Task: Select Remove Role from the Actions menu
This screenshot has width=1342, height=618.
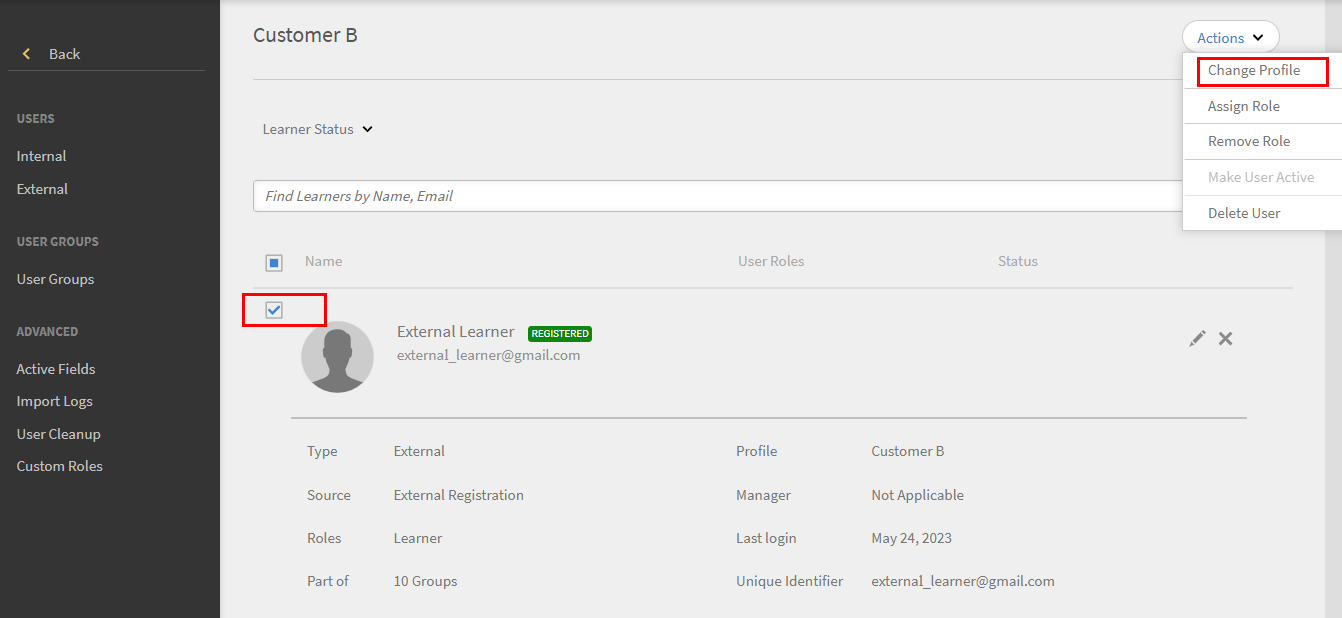Action: click(x=1248, y=141)
